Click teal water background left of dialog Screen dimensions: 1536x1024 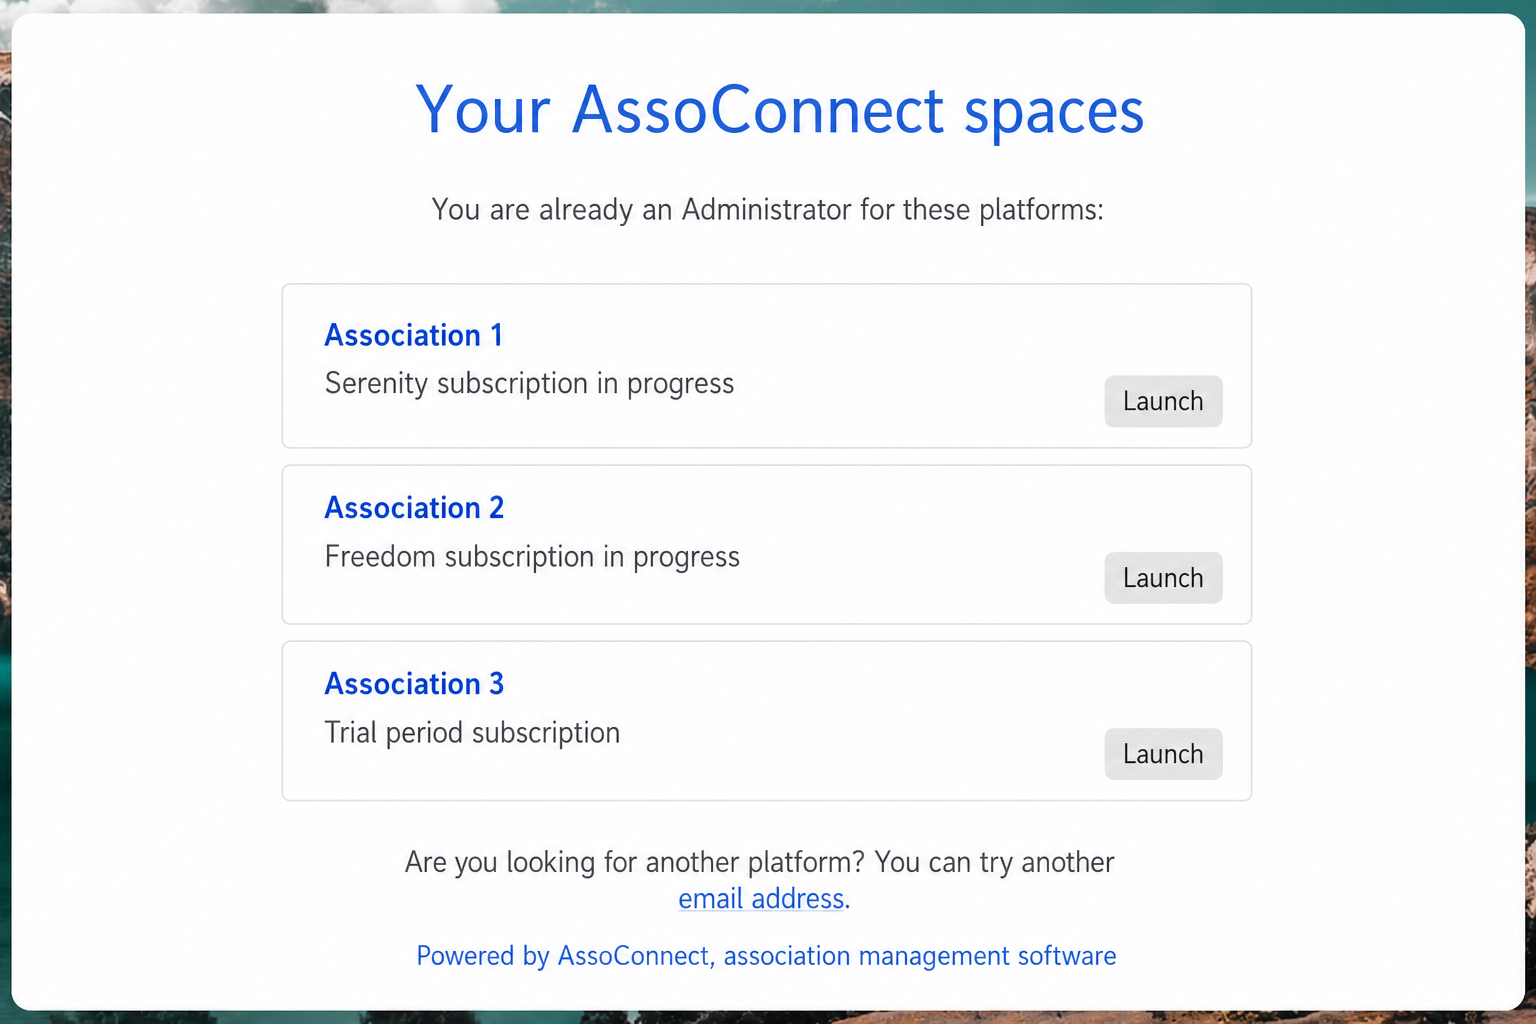(x=5, y=700)
